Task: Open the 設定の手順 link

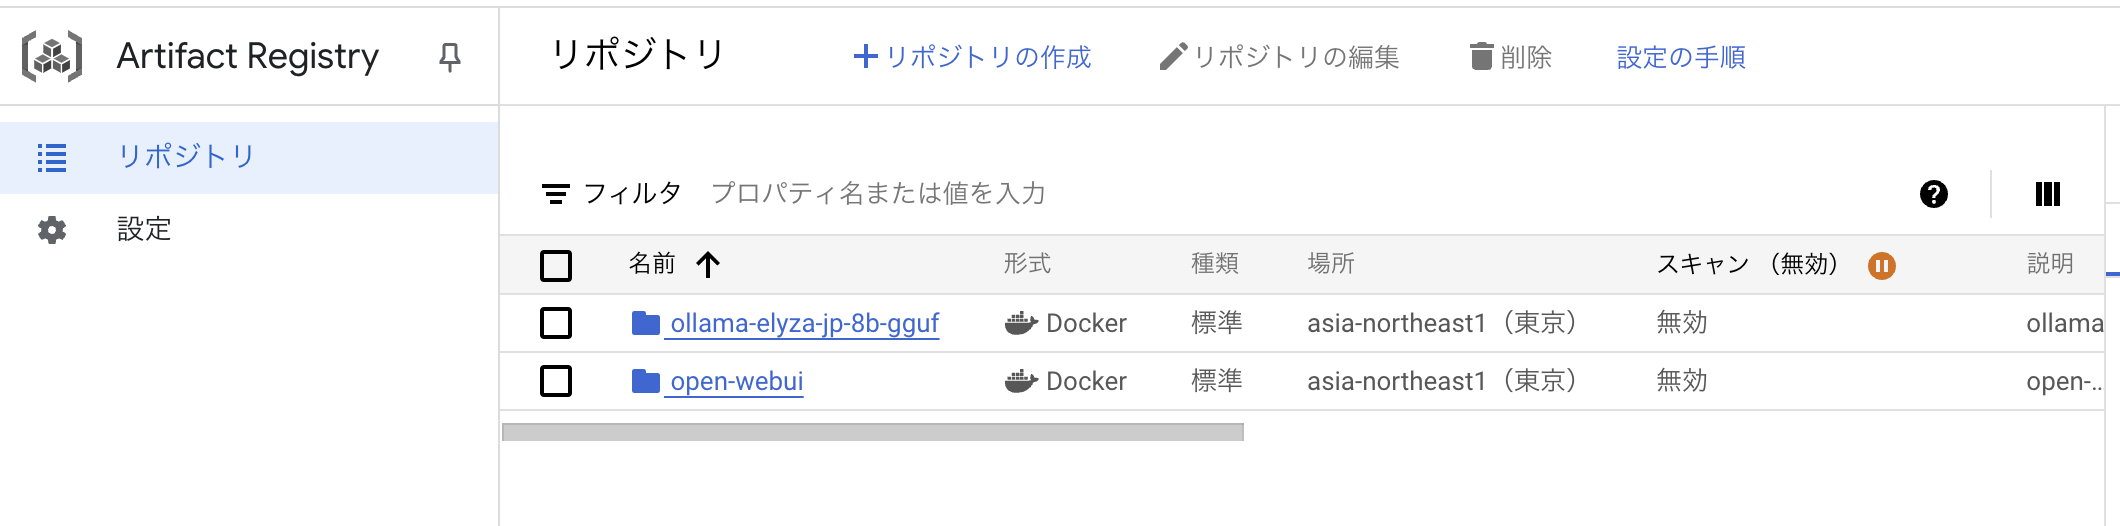Action: pos(1681,57)
